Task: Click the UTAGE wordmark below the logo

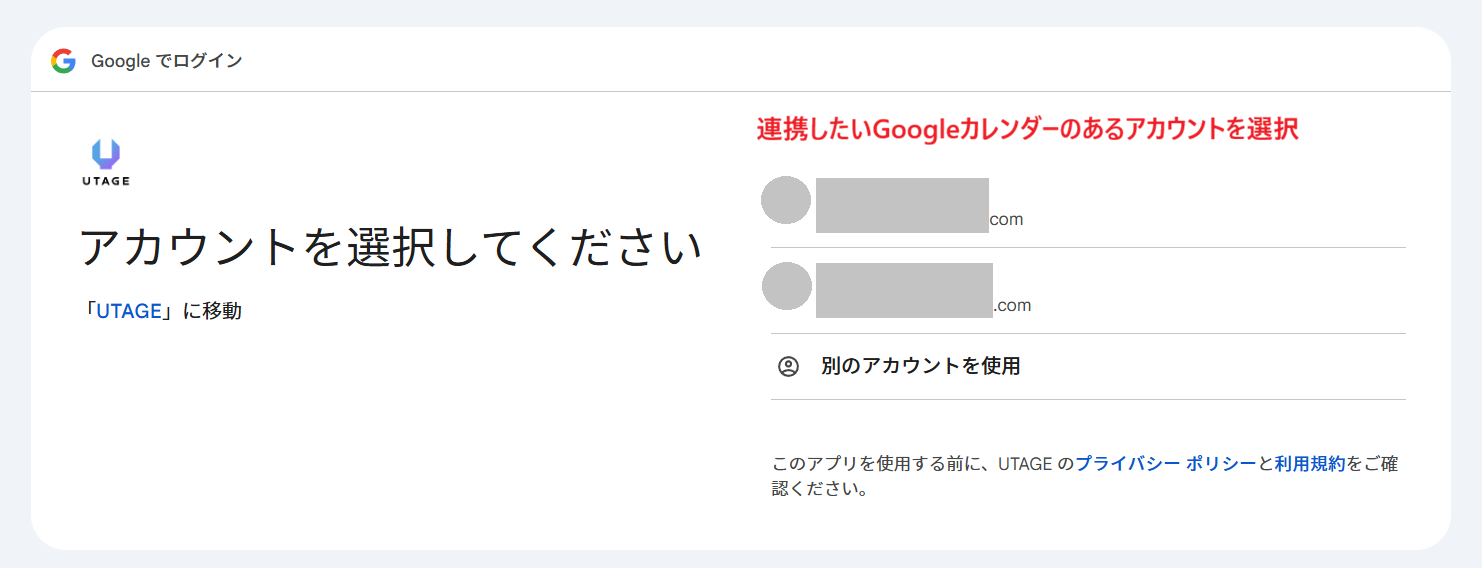Action: [106, 181]
